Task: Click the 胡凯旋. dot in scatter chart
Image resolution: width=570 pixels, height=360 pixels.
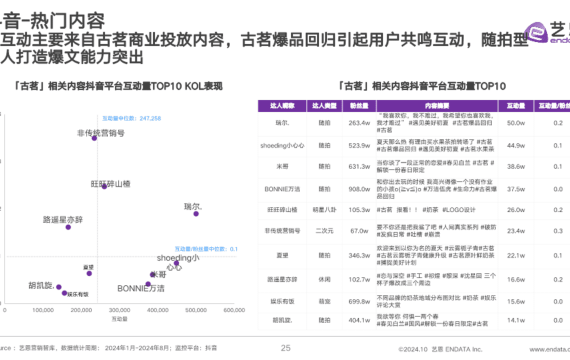Action: [x=59, y=287]
